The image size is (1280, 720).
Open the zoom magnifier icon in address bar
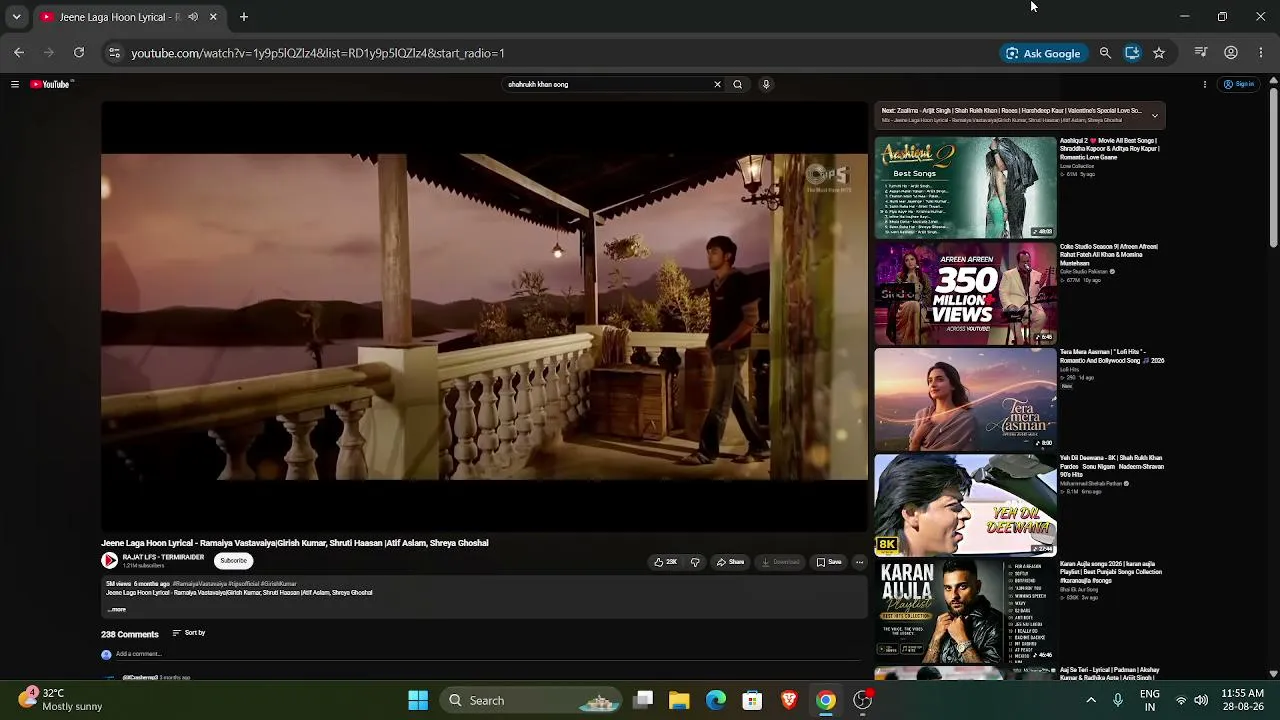pos(1105,53)
